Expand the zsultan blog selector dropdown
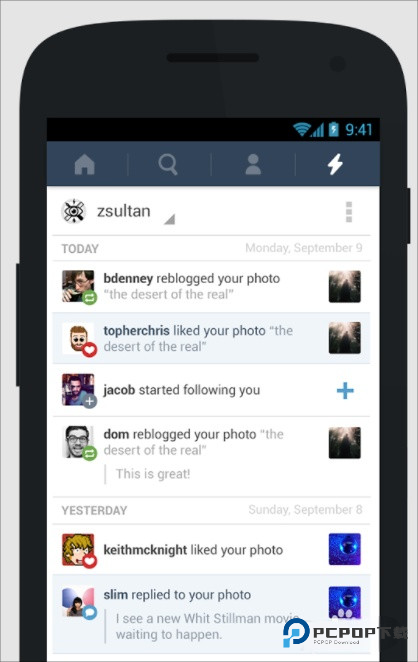Viewport: 418px width, 662px height. (169, 219)
